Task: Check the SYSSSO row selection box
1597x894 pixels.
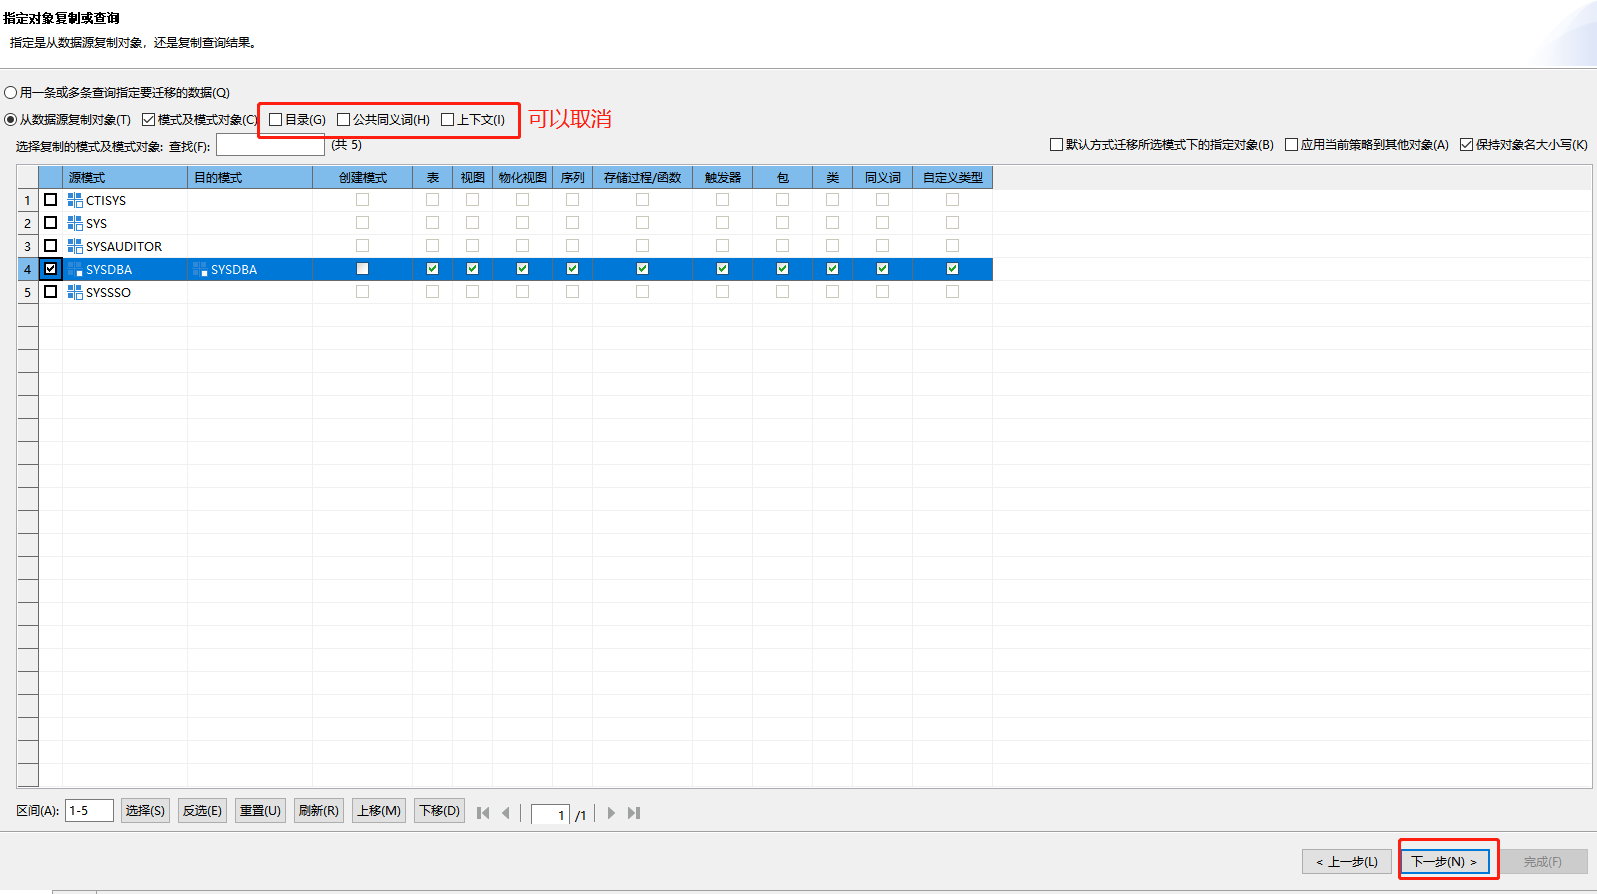Action: pyautogui.click(x=51, y=292)
